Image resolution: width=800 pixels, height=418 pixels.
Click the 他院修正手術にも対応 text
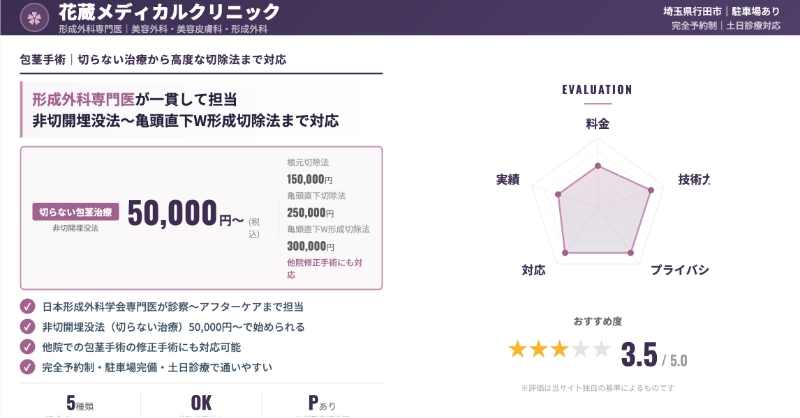point(324,268)
